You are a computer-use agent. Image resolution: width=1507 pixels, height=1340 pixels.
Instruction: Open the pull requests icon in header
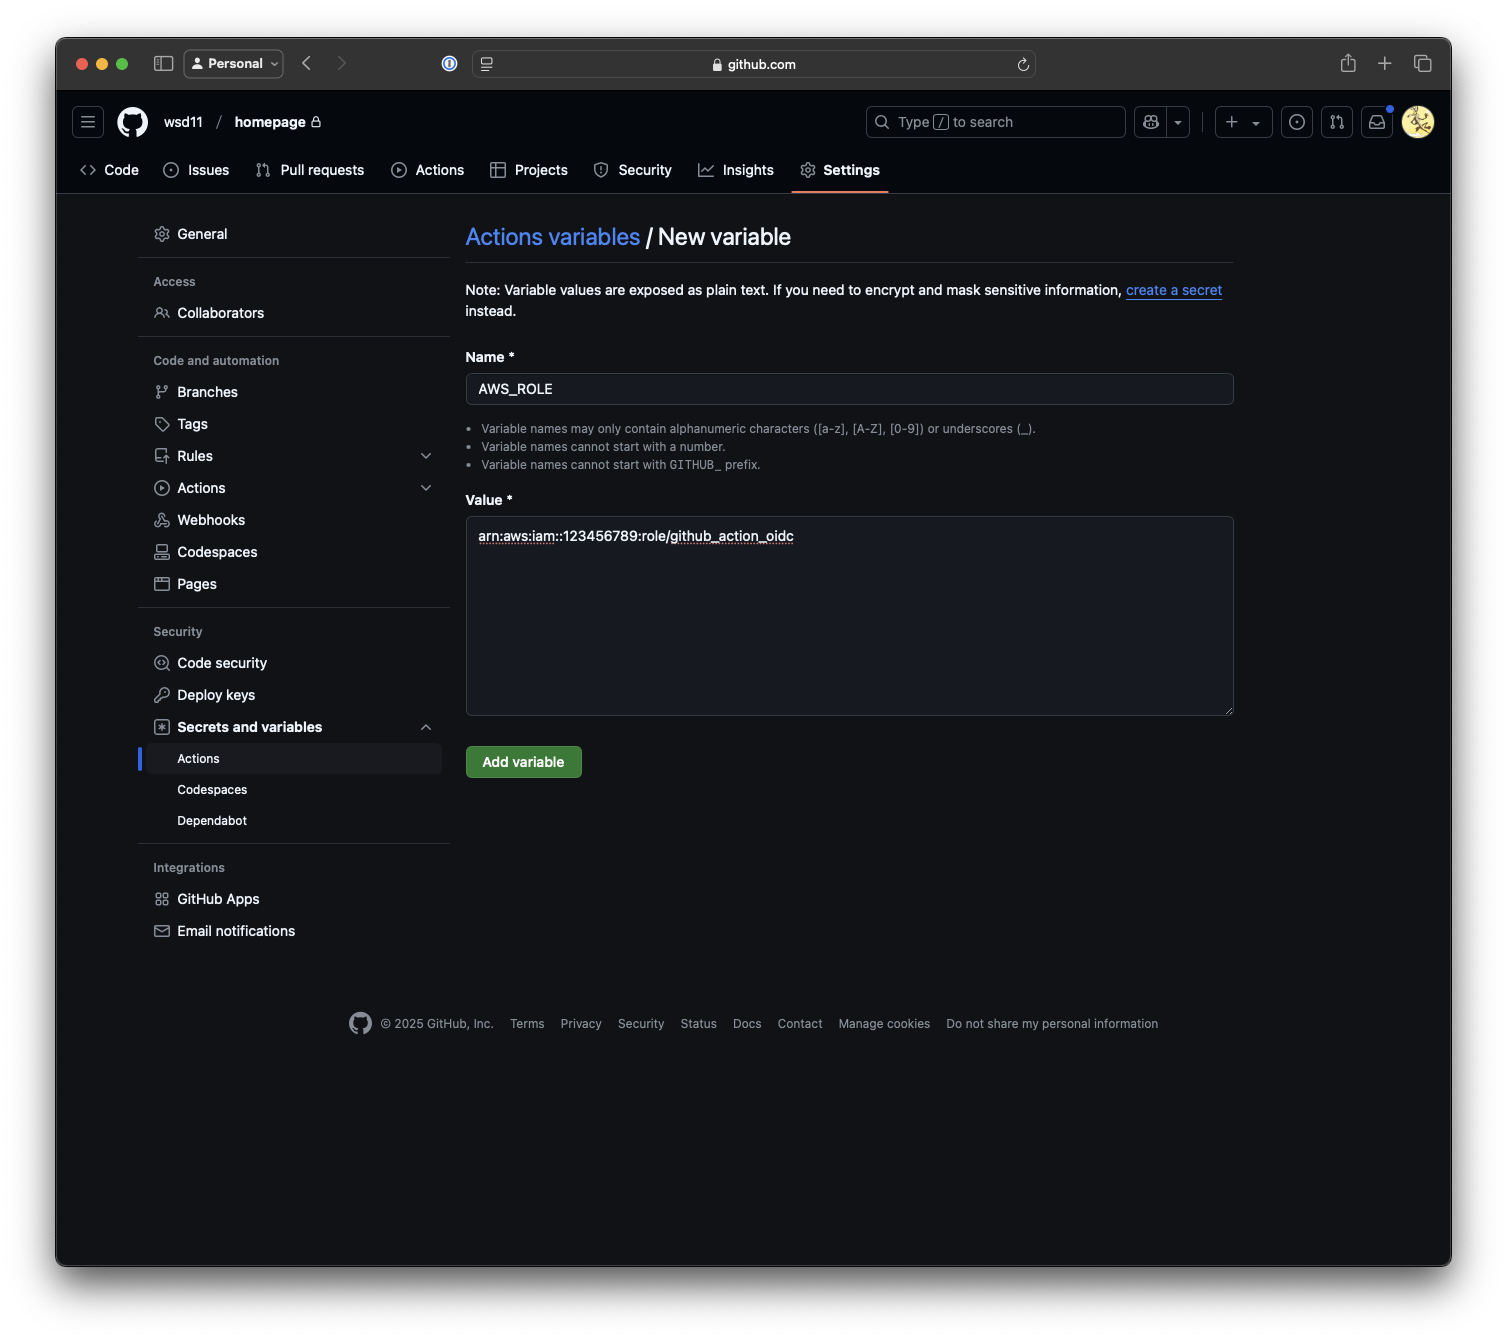(1337, 122)
